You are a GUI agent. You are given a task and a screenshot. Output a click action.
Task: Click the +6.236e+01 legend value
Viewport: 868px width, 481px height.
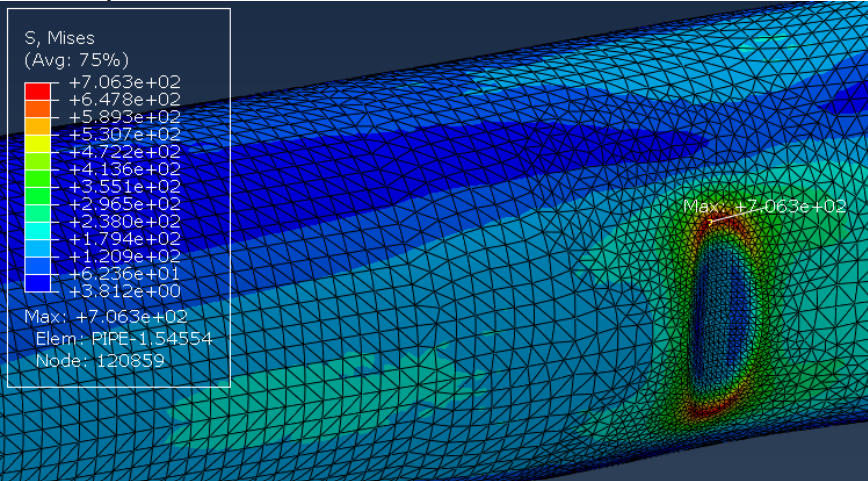coord(125,273)
